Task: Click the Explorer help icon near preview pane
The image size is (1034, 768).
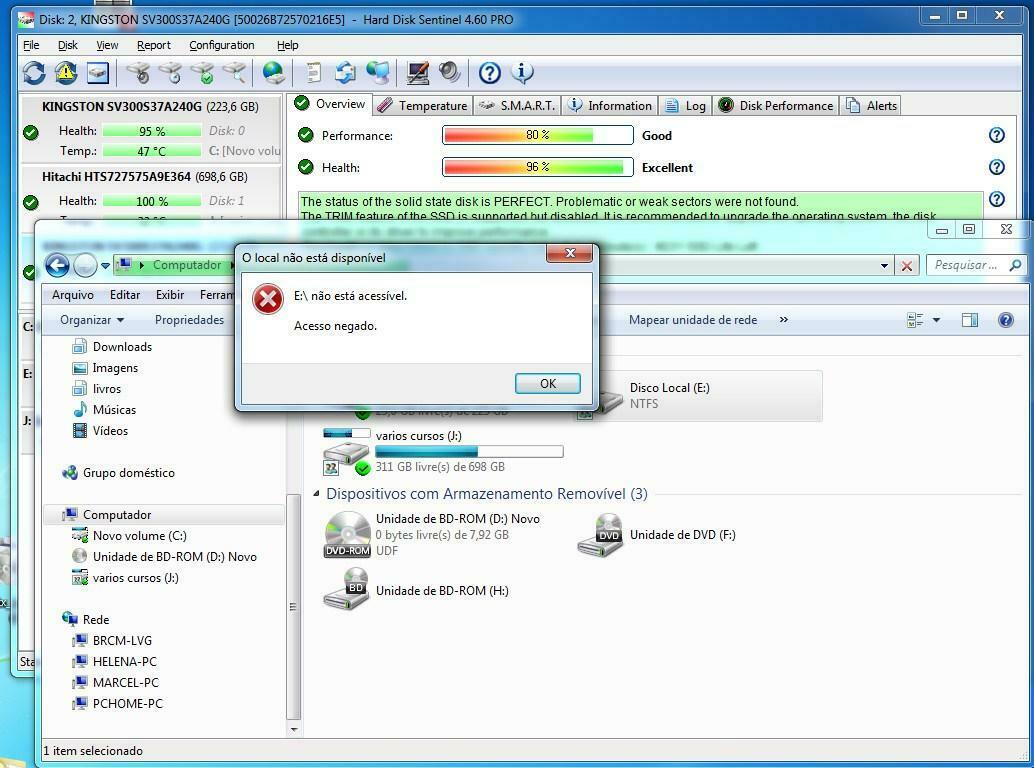Action: (1006, 320)
